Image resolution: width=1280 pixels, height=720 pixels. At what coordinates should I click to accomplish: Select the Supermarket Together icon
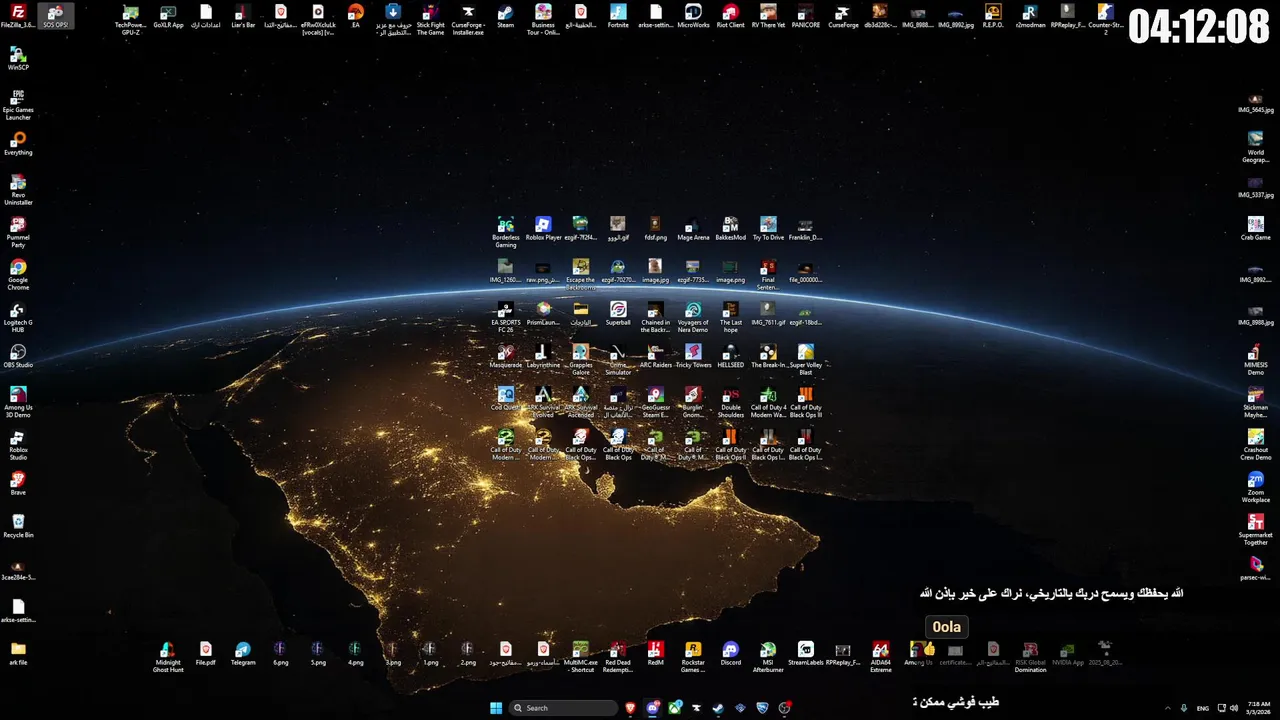(x=1256, y=530)
